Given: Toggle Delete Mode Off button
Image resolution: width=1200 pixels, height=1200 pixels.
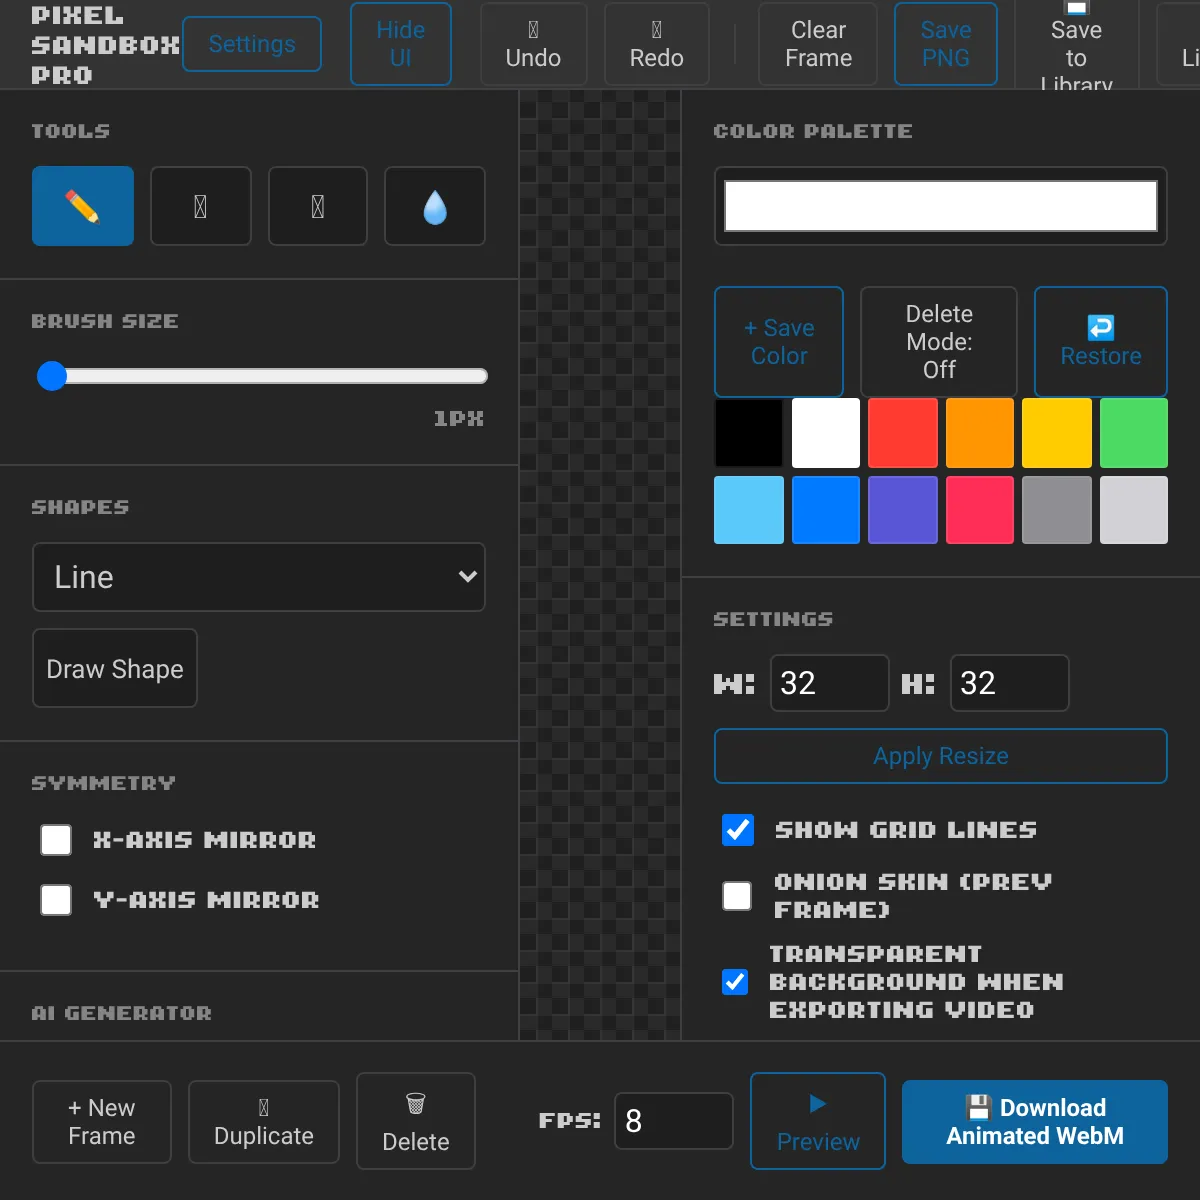Looking at the screenshot, I should 939,342.
